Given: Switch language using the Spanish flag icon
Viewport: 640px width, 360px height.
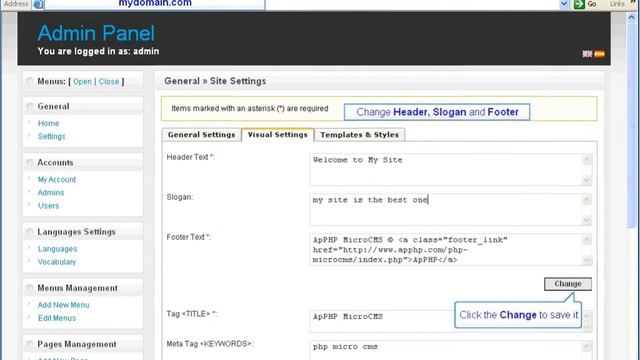Looking at the screenshot, I should click(600, 54).
